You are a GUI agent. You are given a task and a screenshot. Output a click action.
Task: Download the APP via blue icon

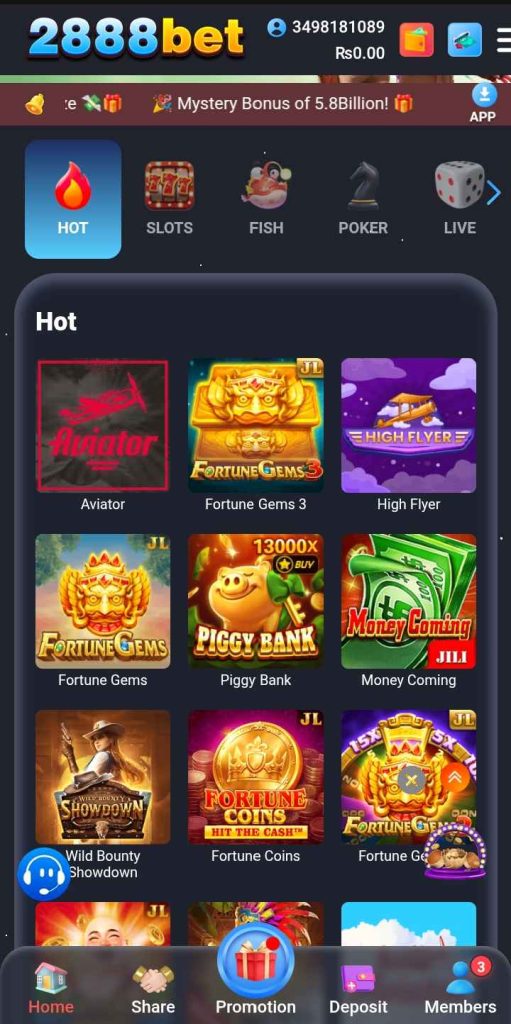click(484, 104)
